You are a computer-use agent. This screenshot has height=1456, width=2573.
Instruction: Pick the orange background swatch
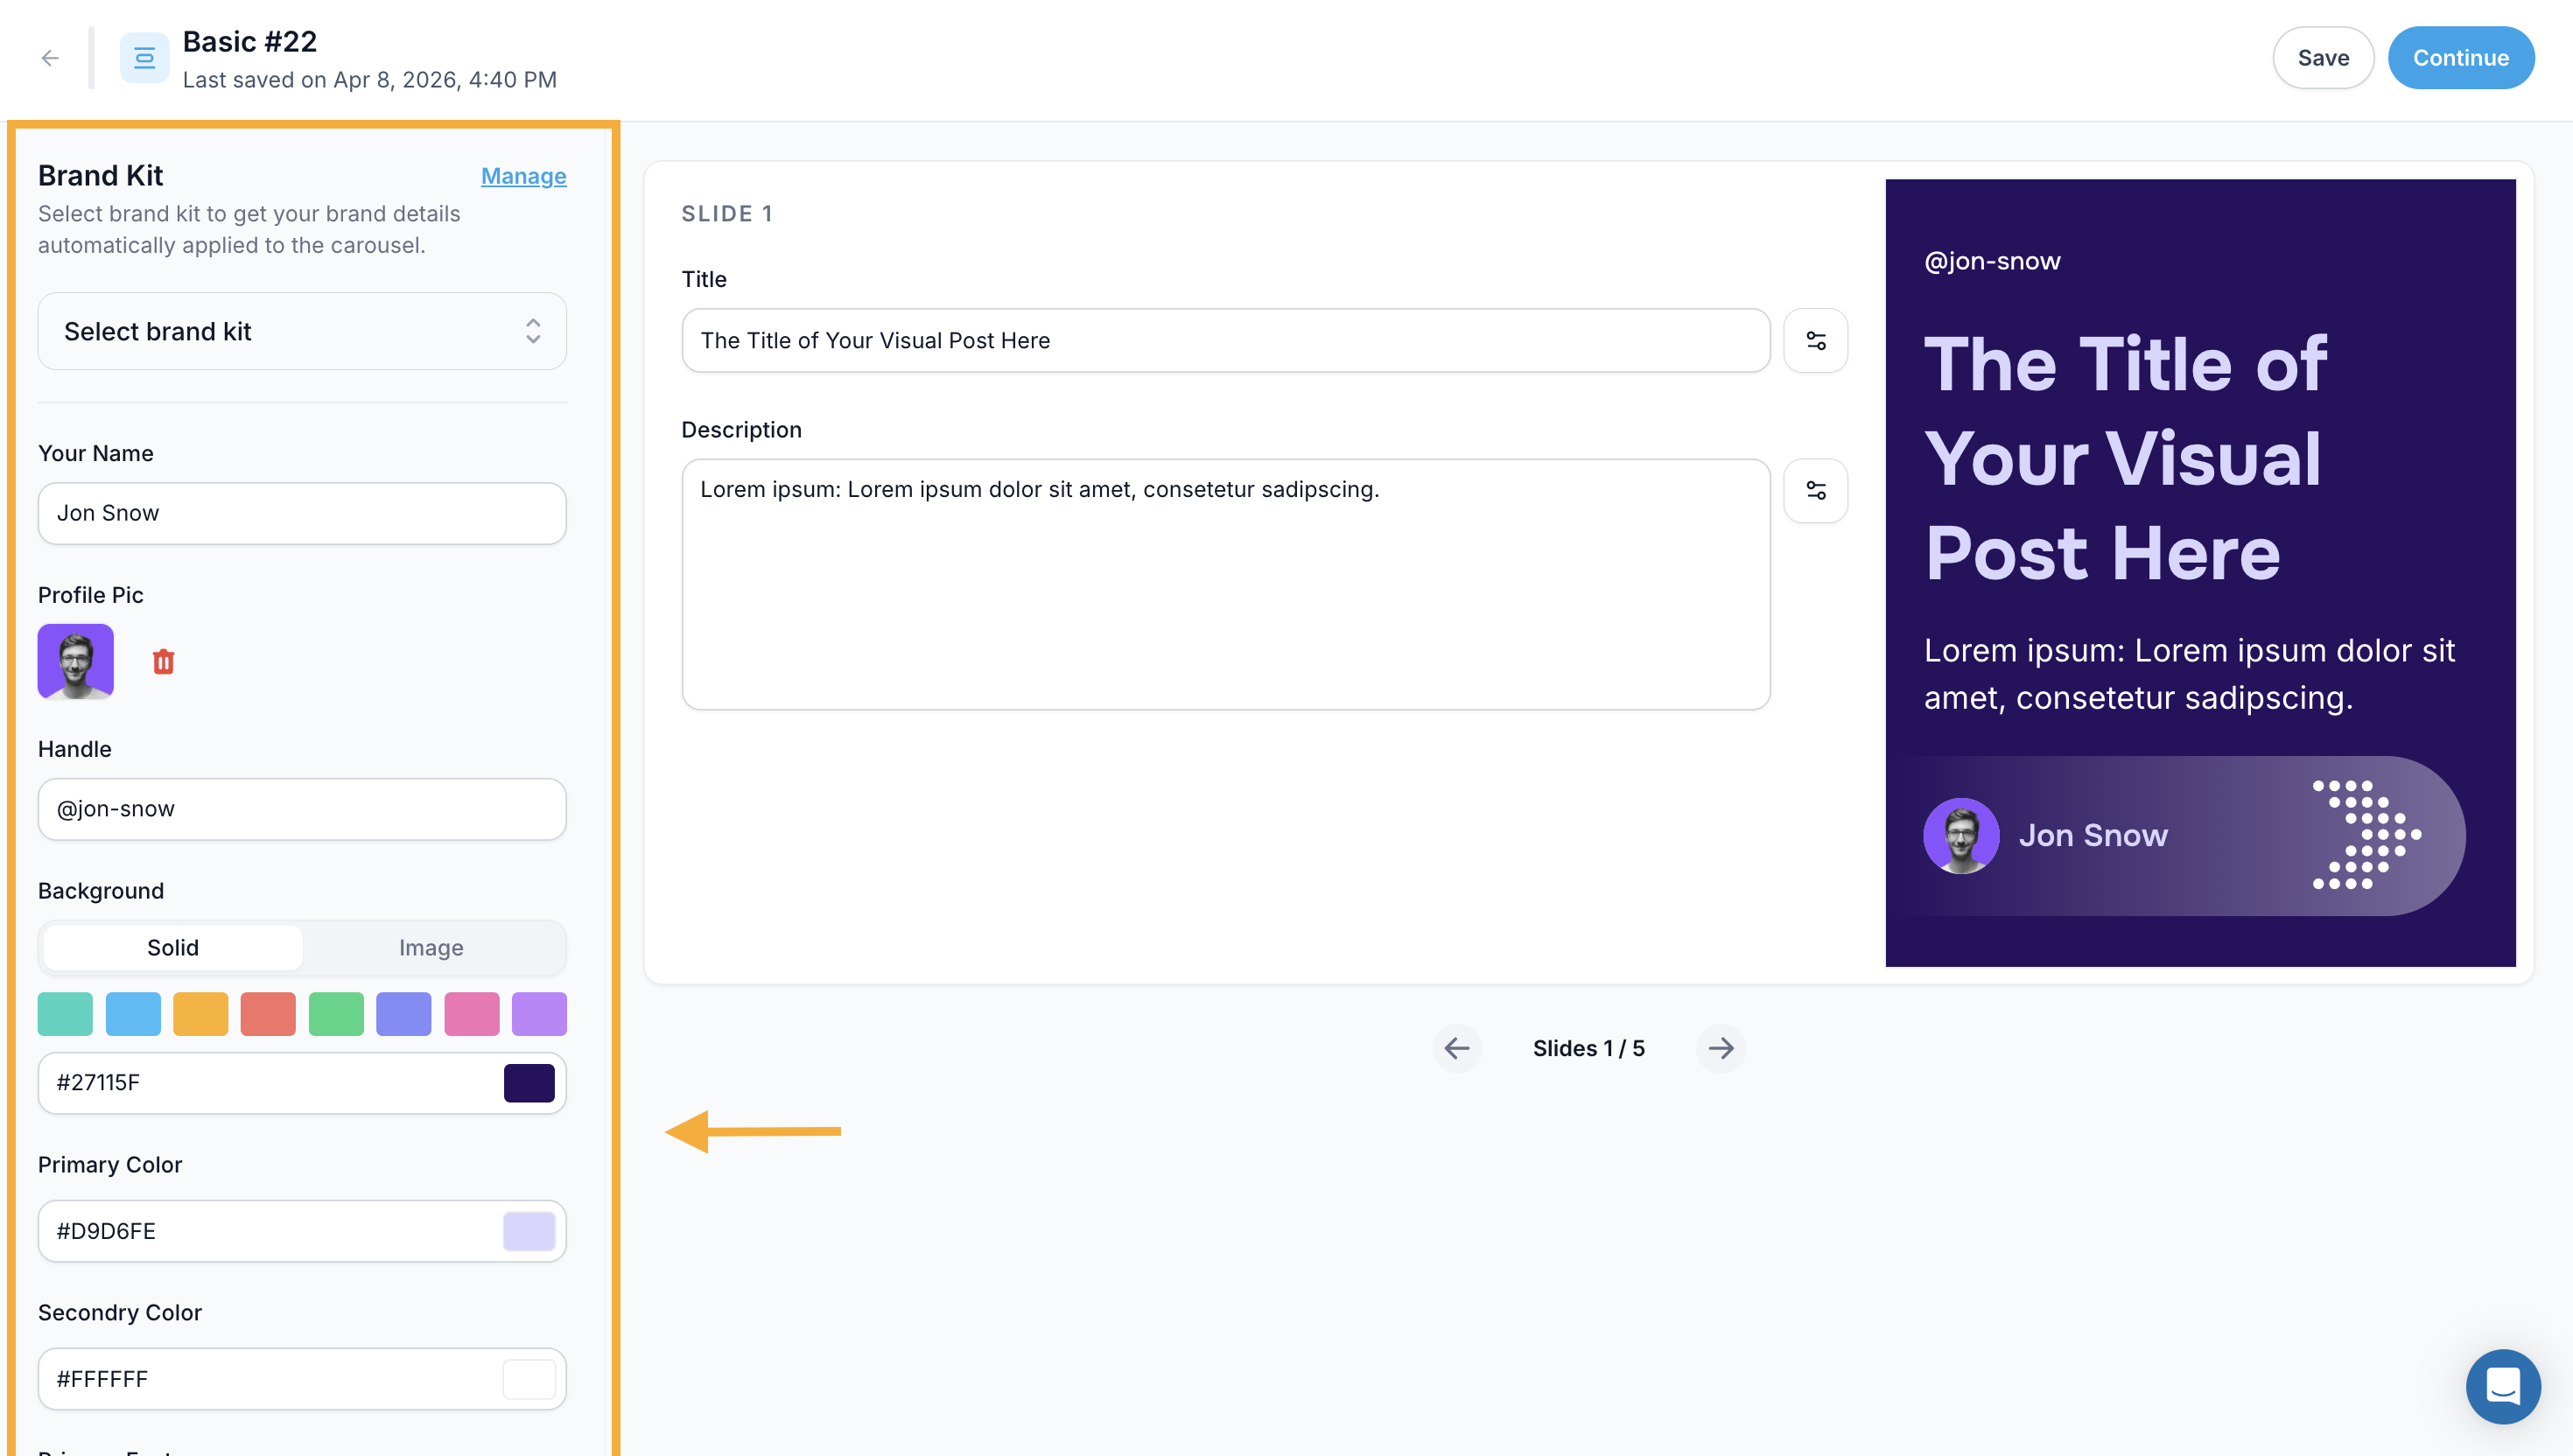200,1013
